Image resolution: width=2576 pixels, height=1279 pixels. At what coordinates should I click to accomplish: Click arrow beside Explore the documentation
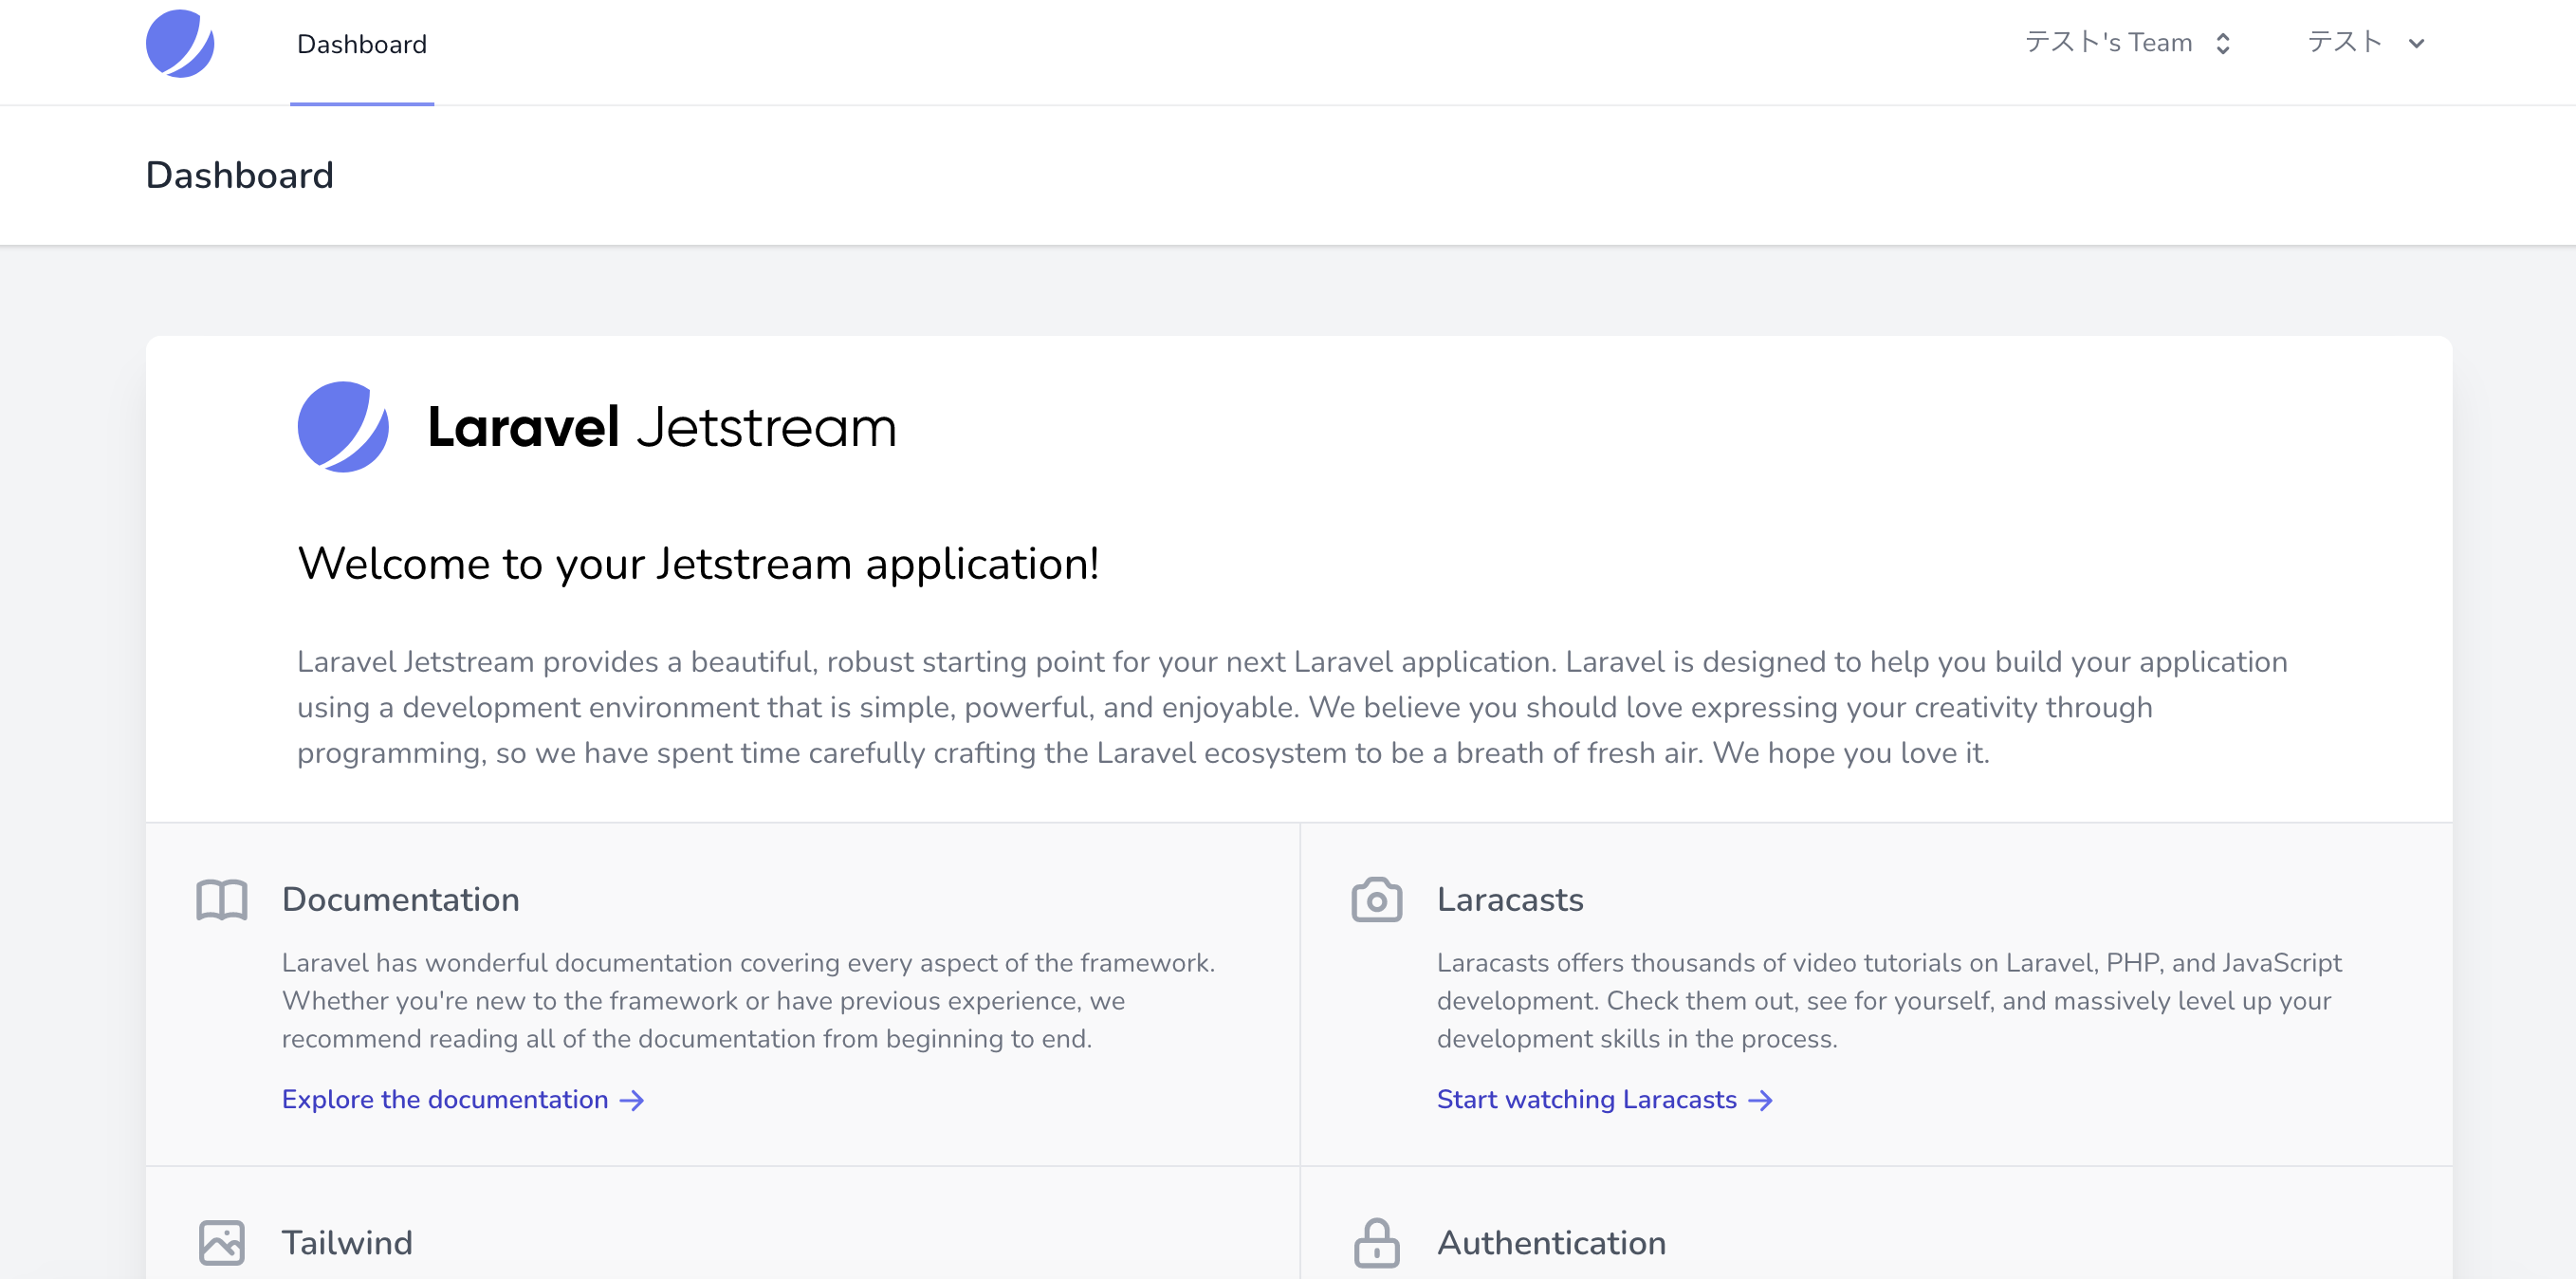(x=632, y=1101)
